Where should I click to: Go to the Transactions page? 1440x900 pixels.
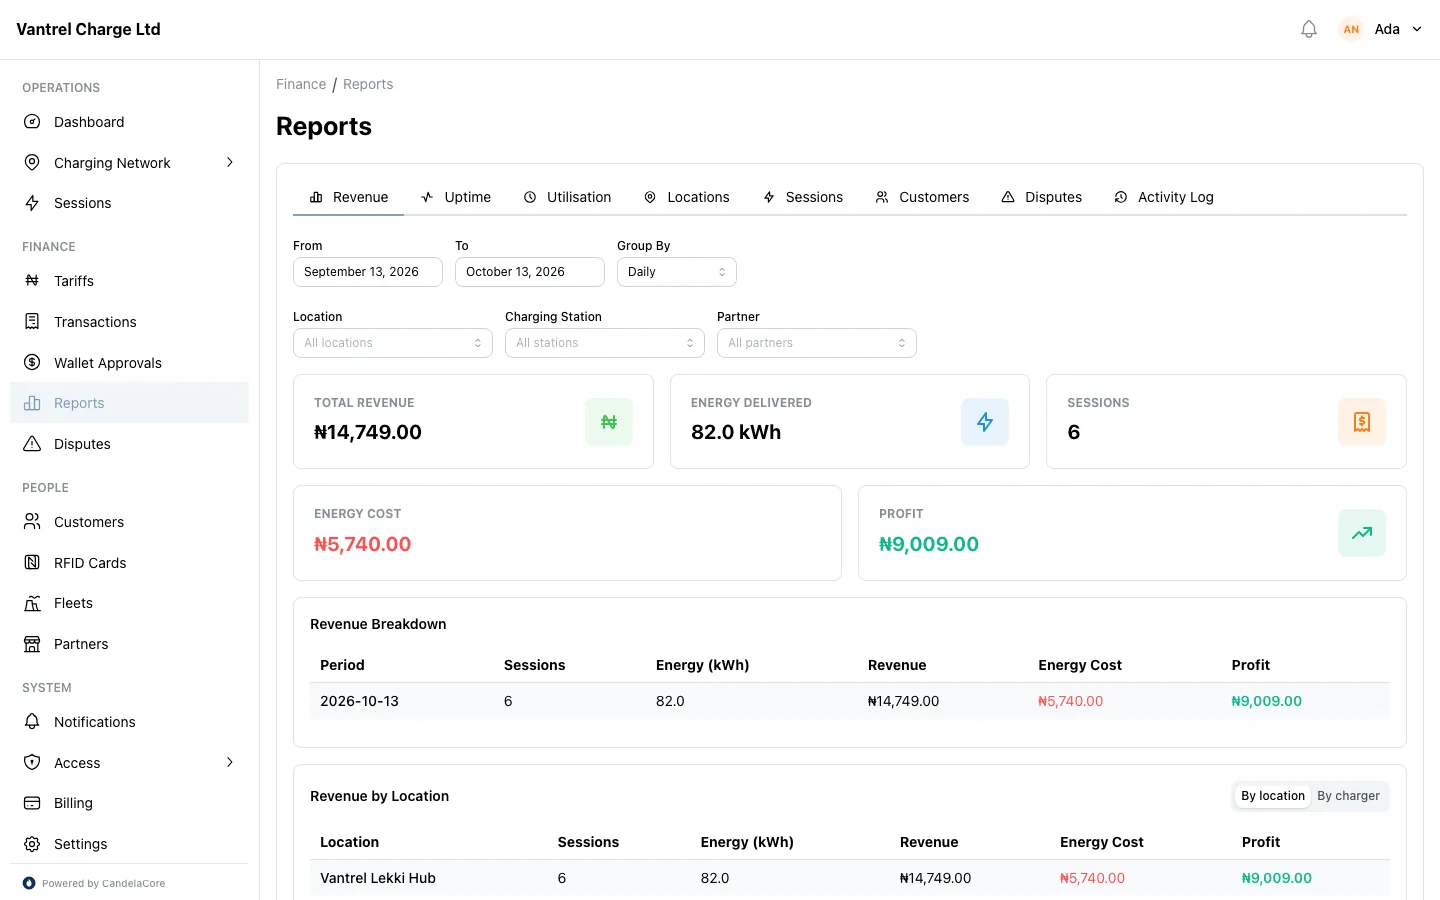(x=129, y=322)
